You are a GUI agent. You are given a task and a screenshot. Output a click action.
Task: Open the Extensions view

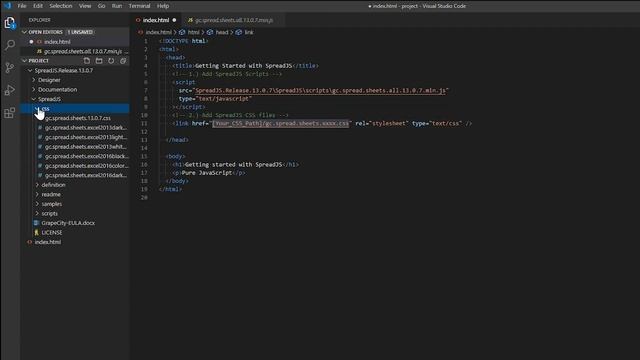(x=10, y=112)
